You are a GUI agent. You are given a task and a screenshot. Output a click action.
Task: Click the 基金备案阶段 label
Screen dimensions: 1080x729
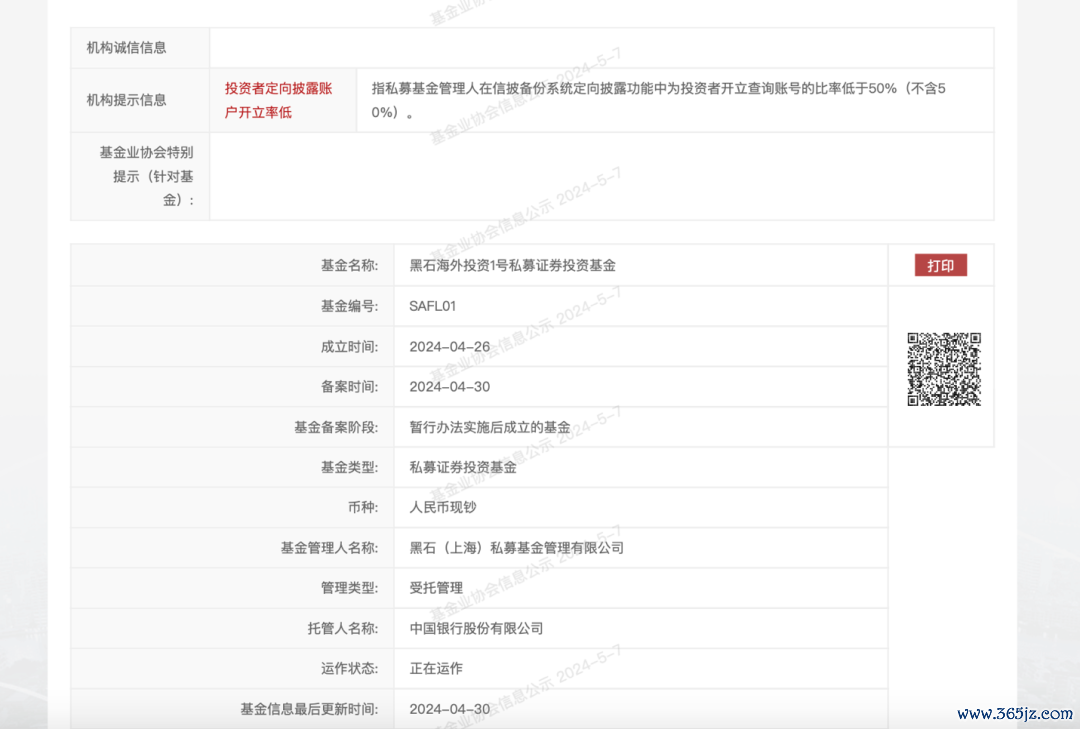336,427
